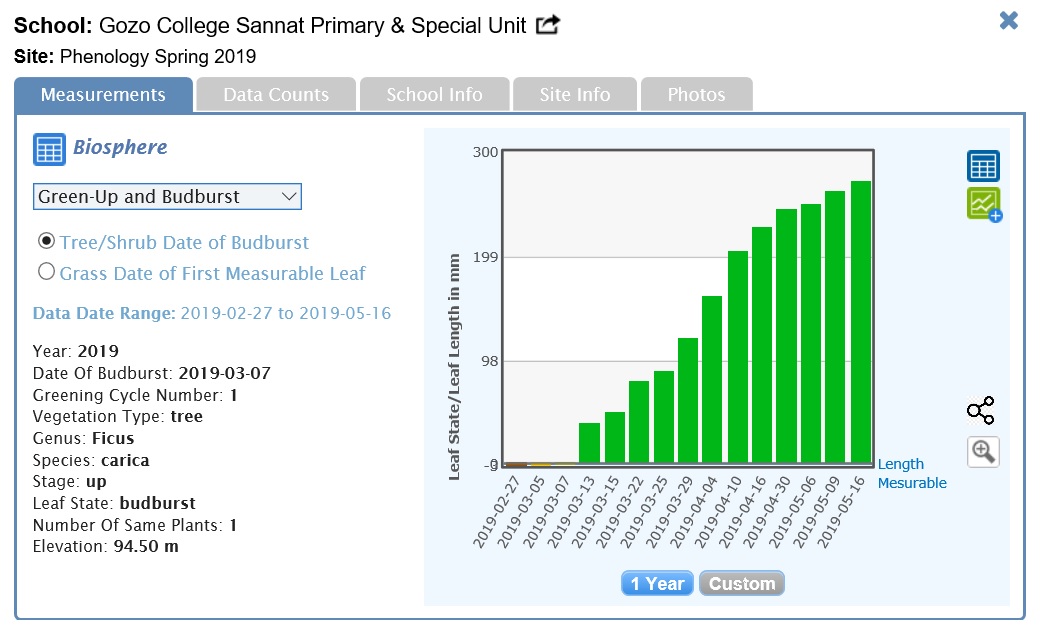Expand Green-Up and Budburst dropdown
This screenshot has height=635, width=1044.
coord(167,197)
